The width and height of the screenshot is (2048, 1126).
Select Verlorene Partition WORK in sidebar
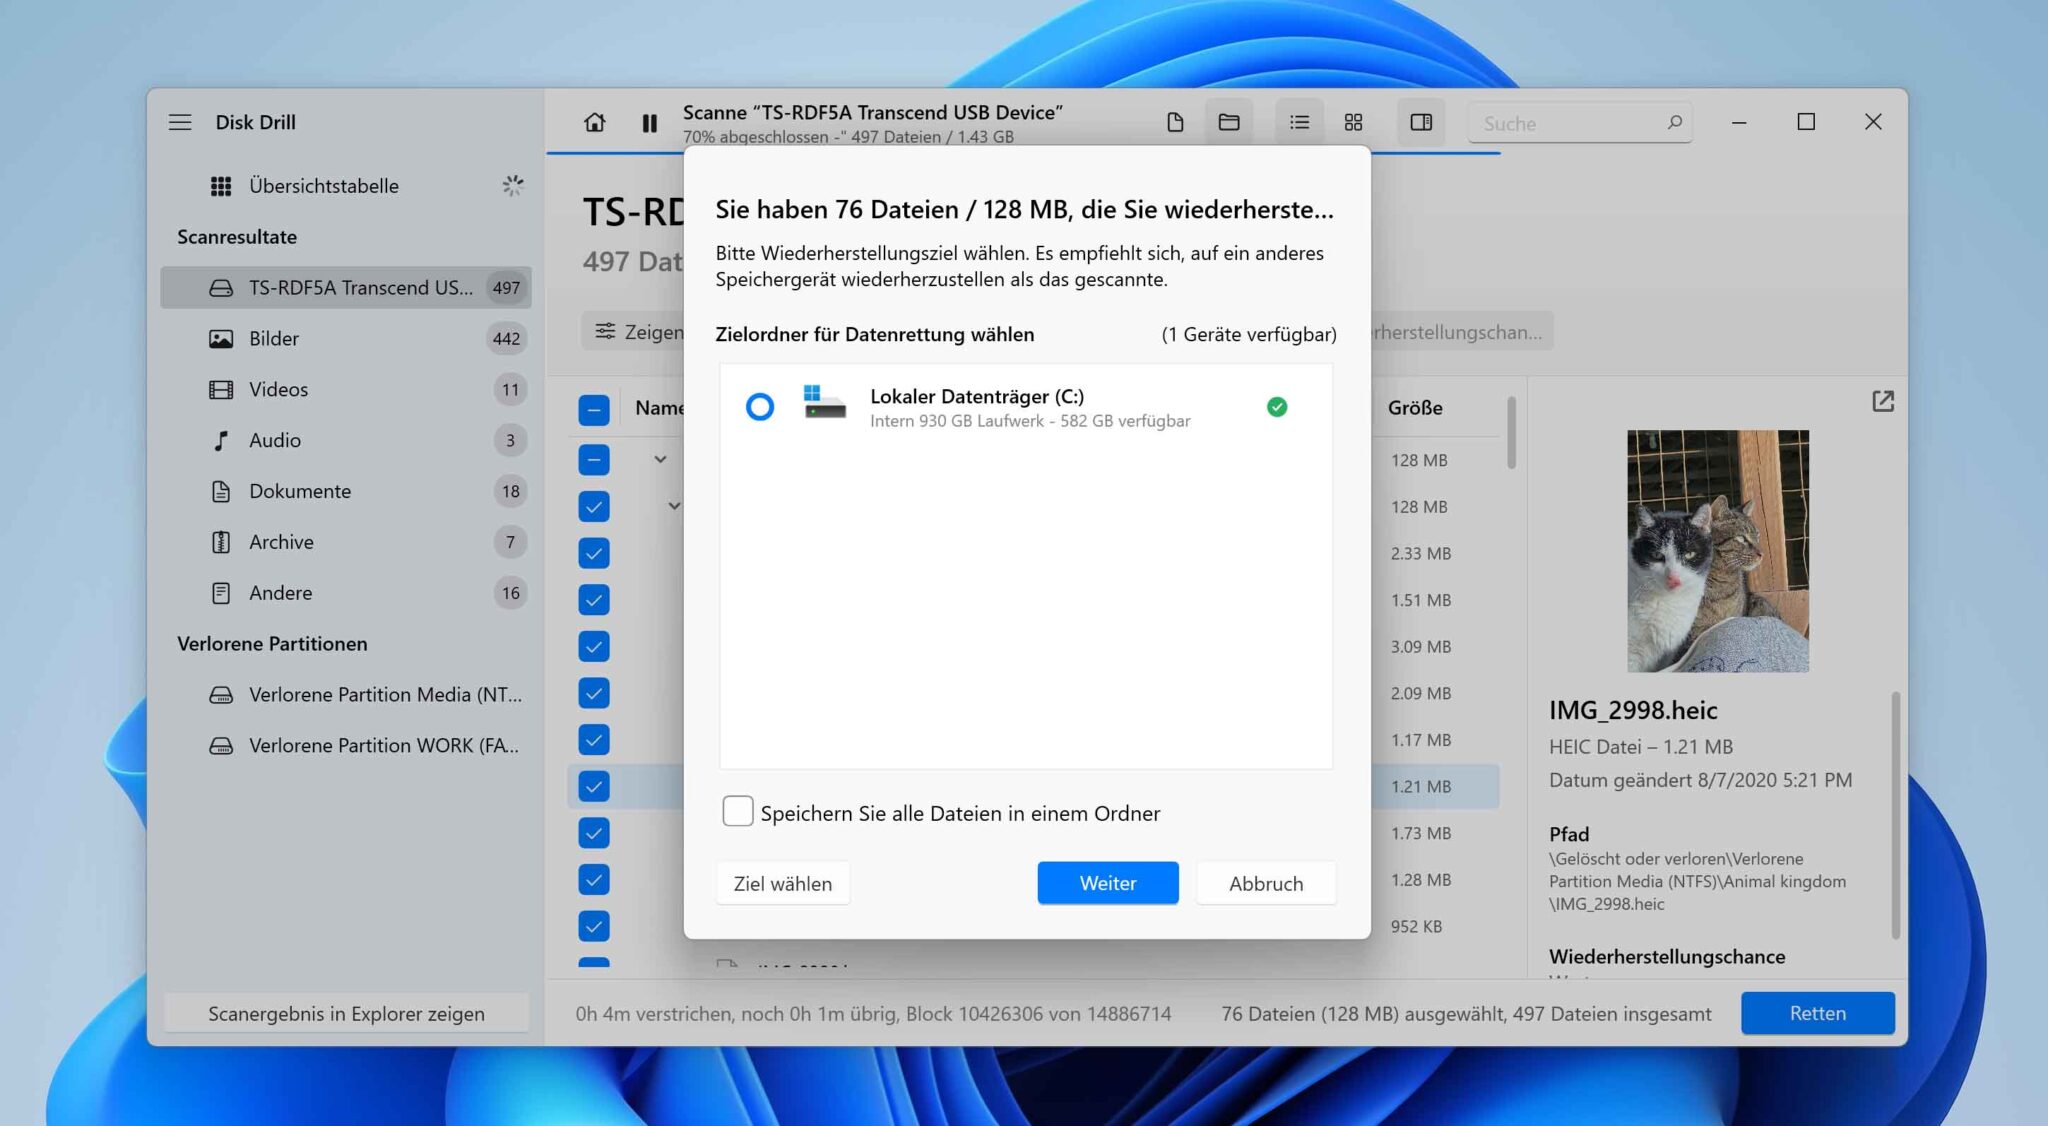pyautogui.click(x=383, y=745)
